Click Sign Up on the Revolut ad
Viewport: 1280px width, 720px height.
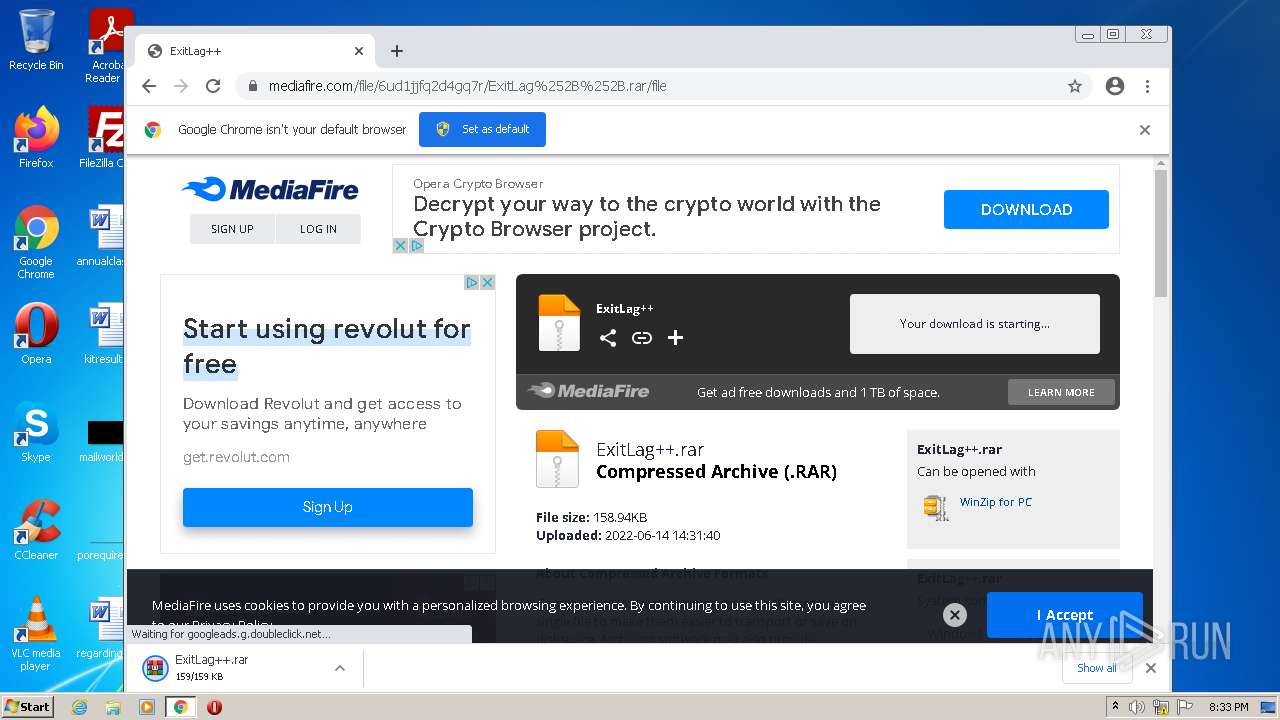pyautogui.click(x=328, y=507)
